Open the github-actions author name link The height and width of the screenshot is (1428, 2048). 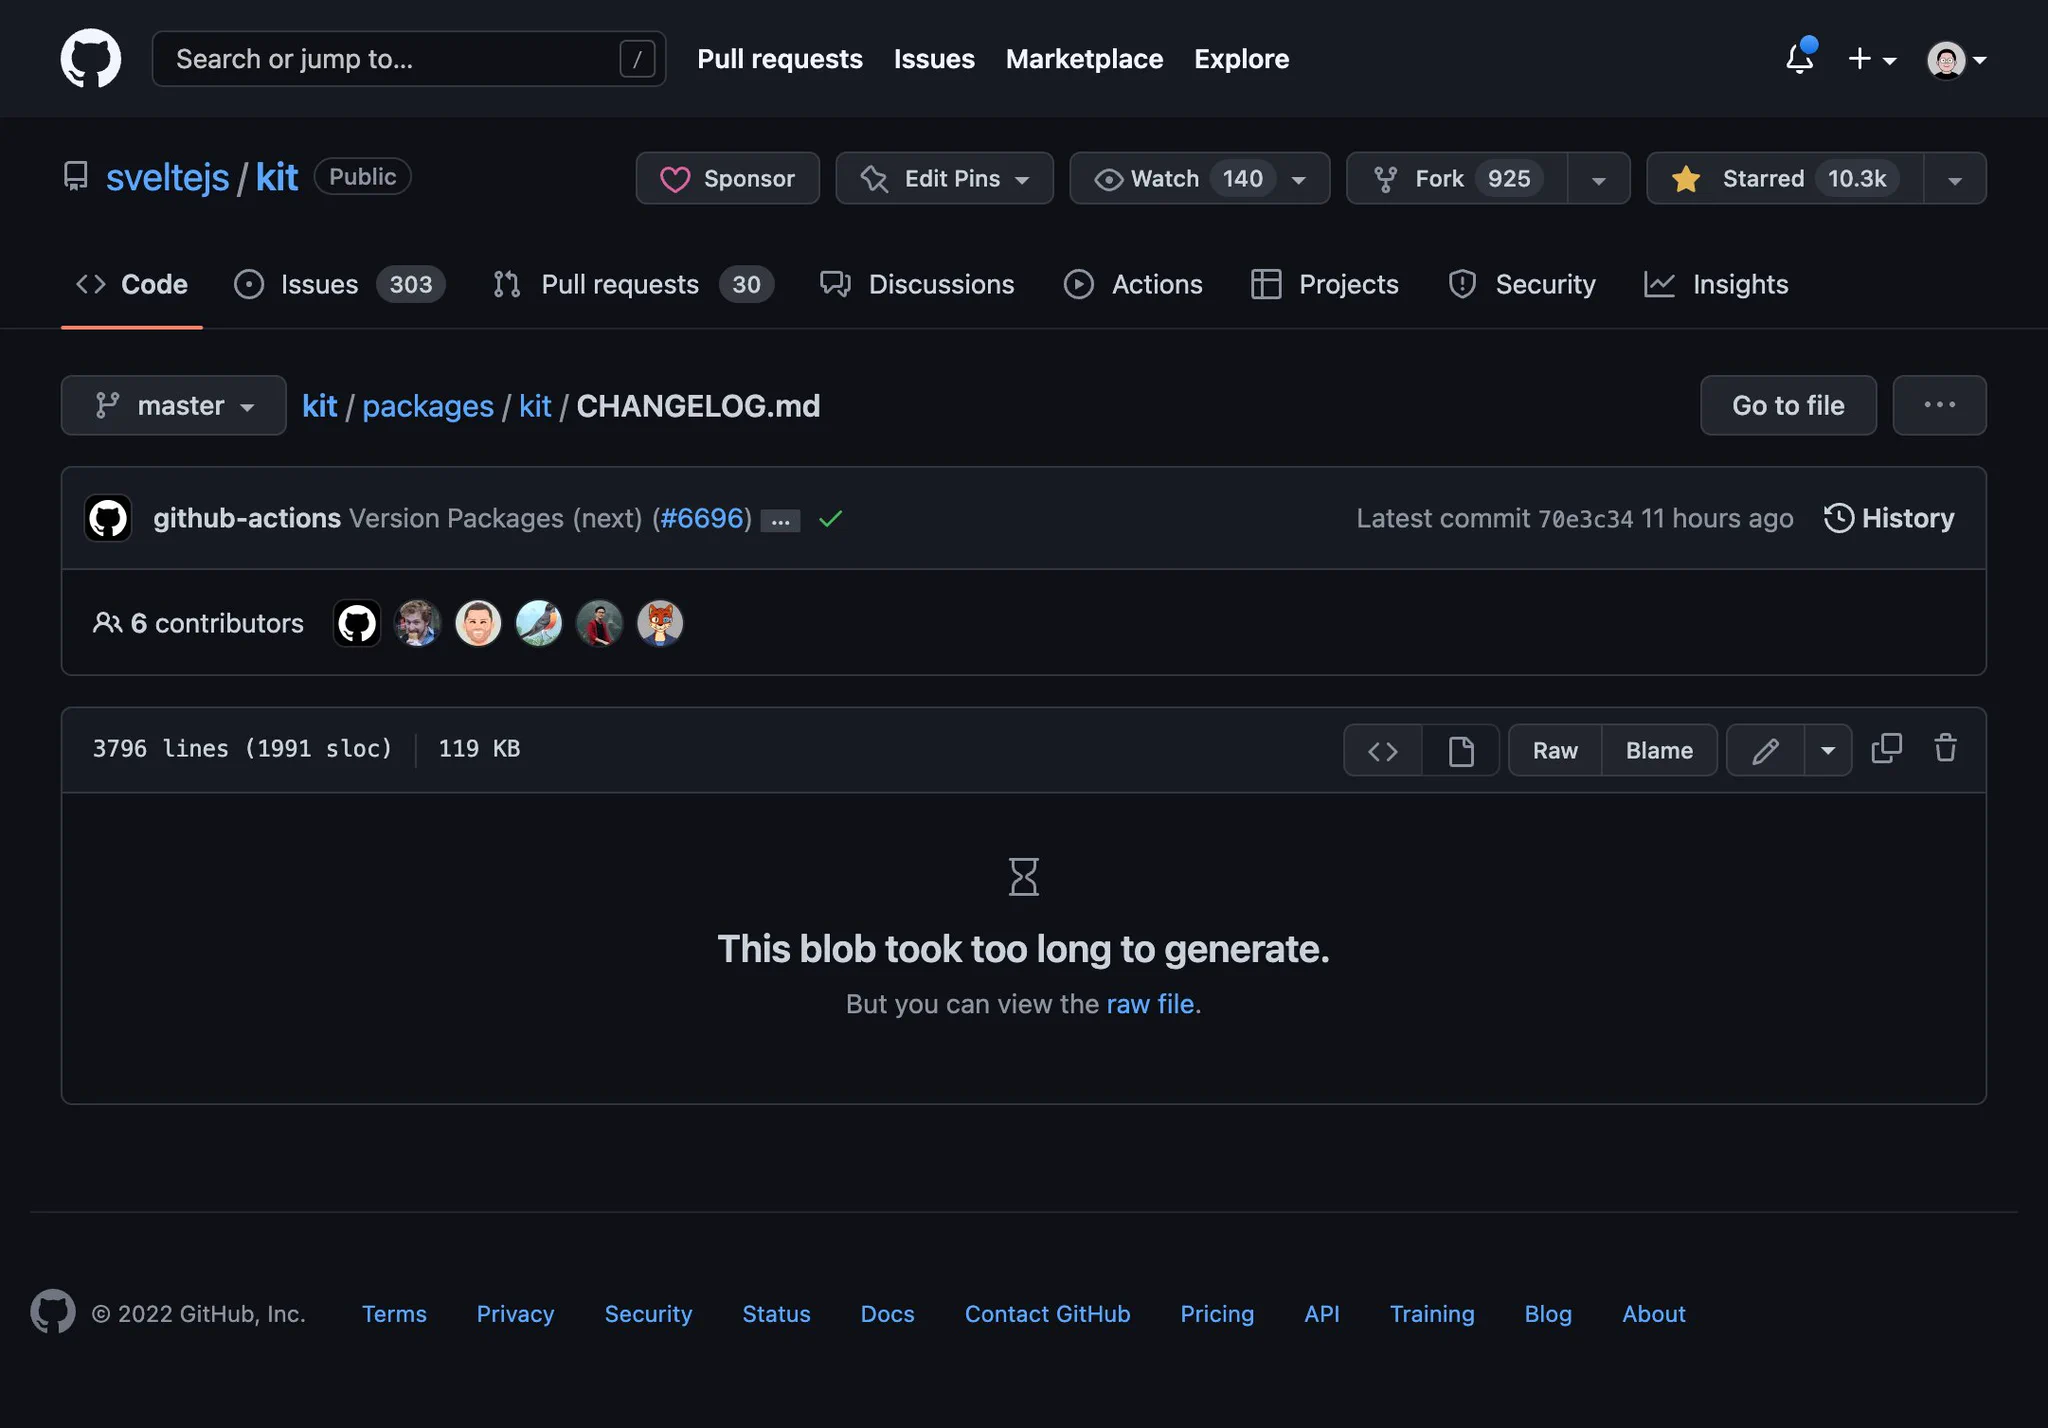click(247, 518)
